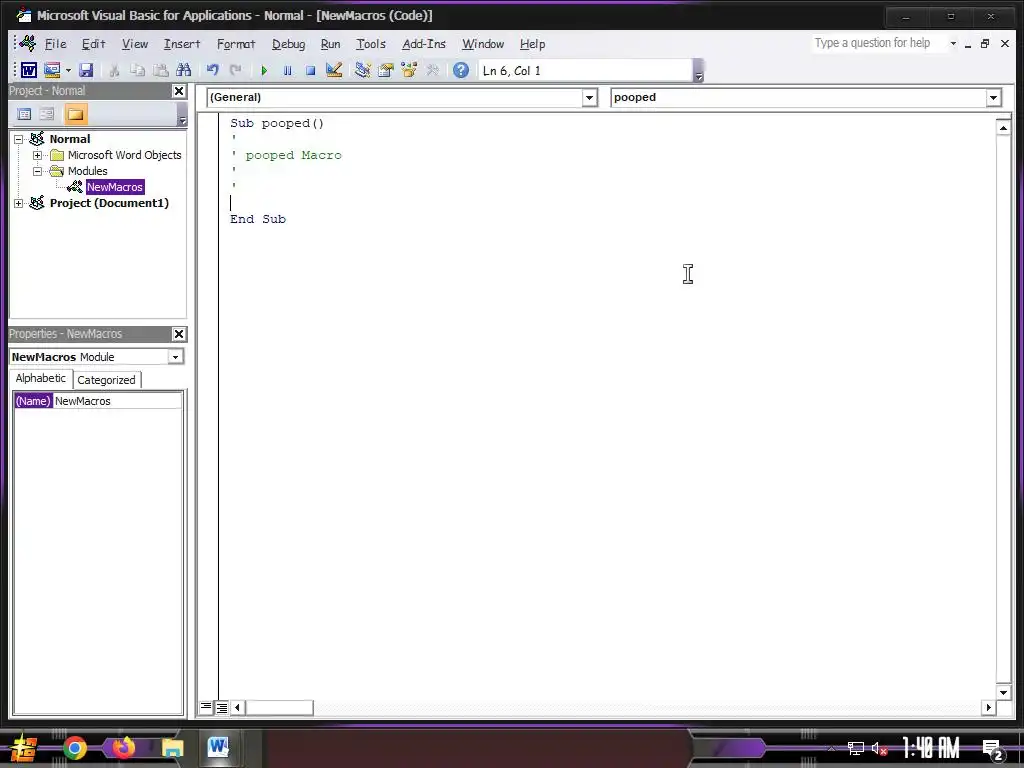This screenshot has width=1024, height=768.
Task: Open Standard toolbar options arrow
Action: (x=698, y=71)
